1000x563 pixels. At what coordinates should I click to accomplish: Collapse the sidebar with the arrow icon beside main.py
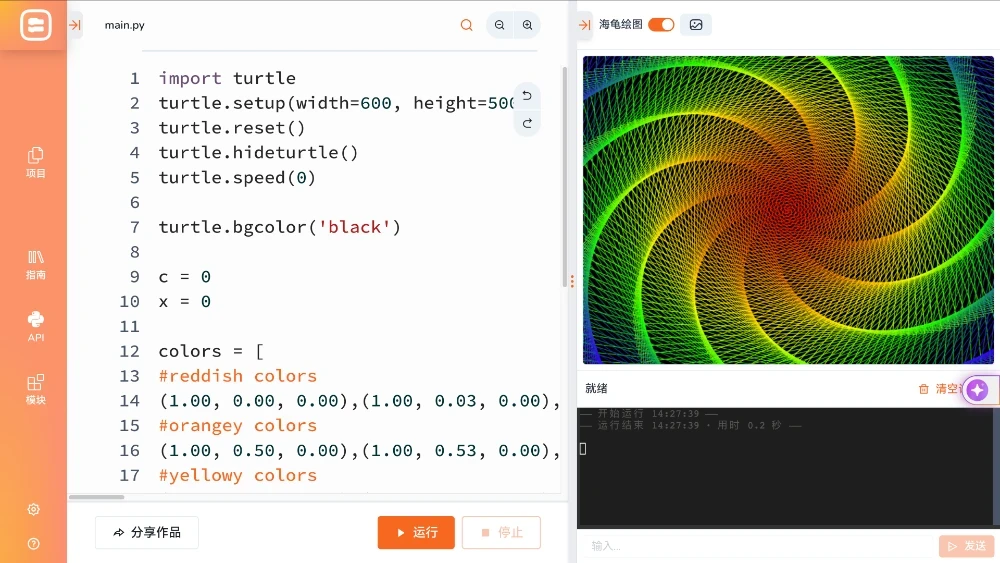tap(75, 25)
